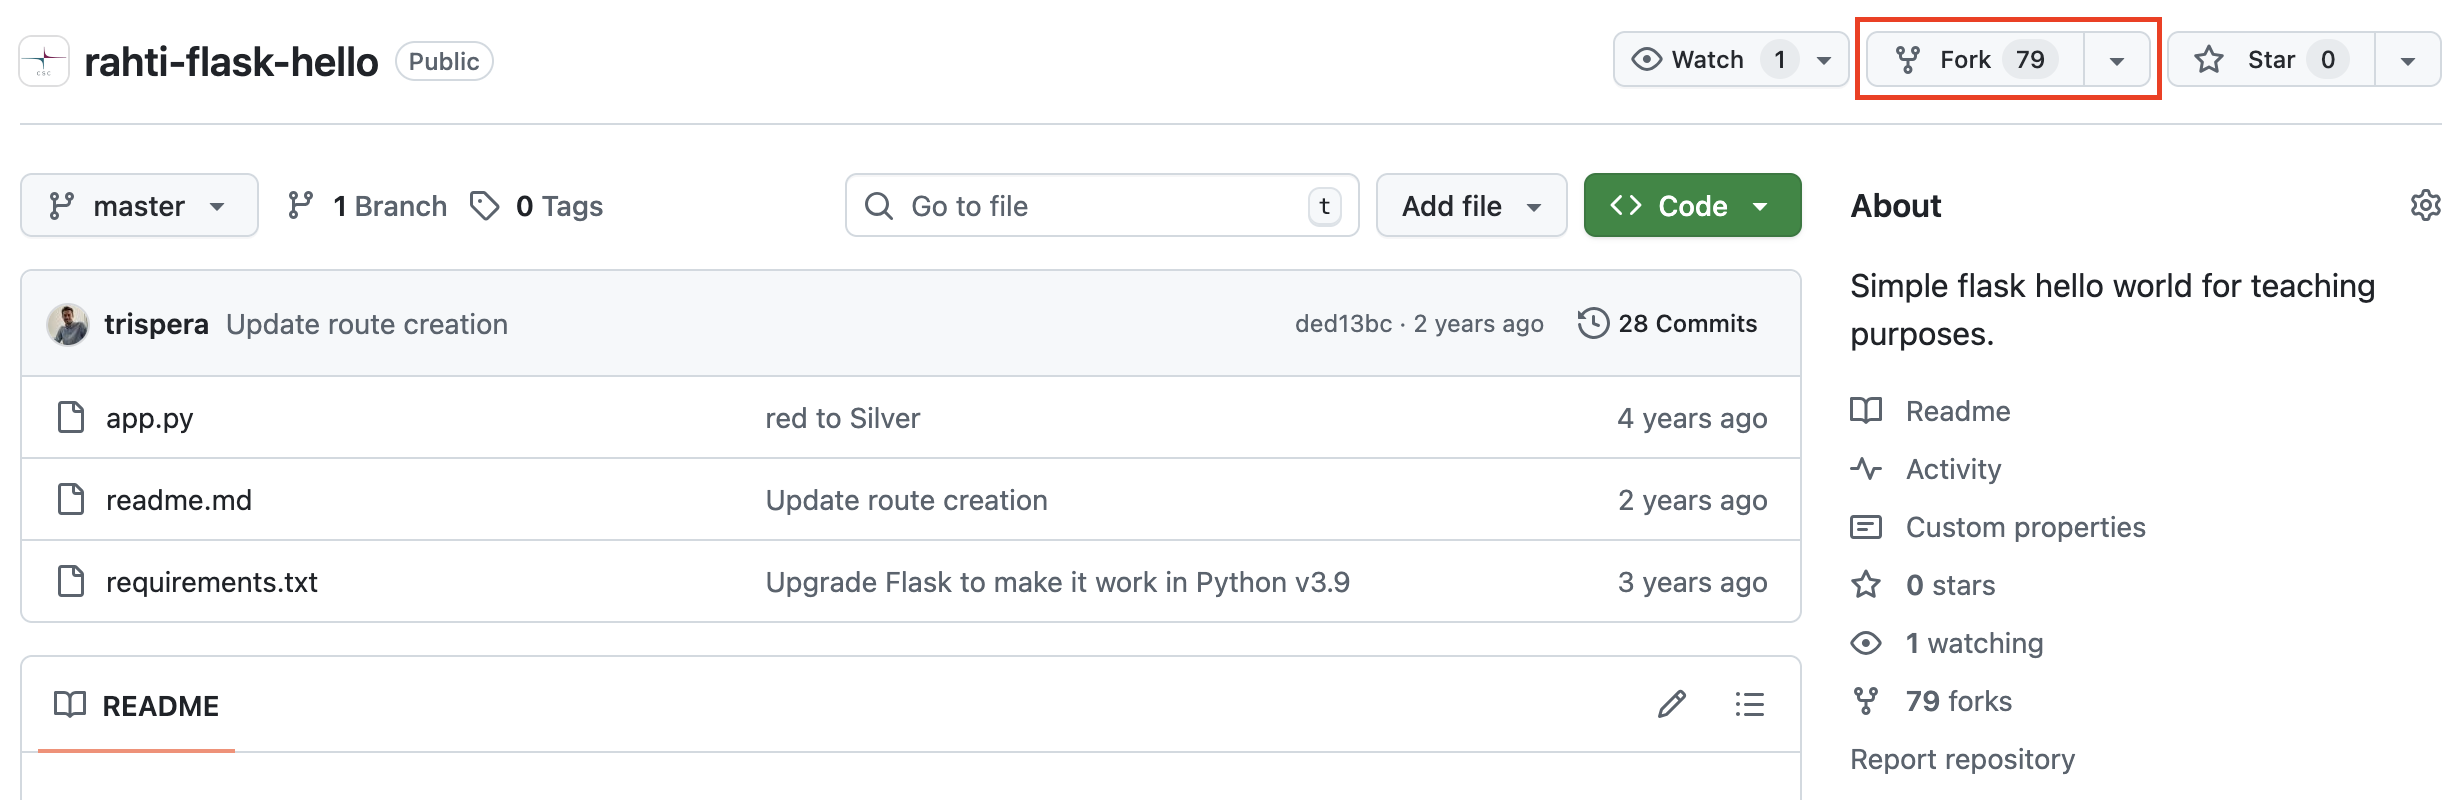Open the requirements.txt file

click(212, 582)
